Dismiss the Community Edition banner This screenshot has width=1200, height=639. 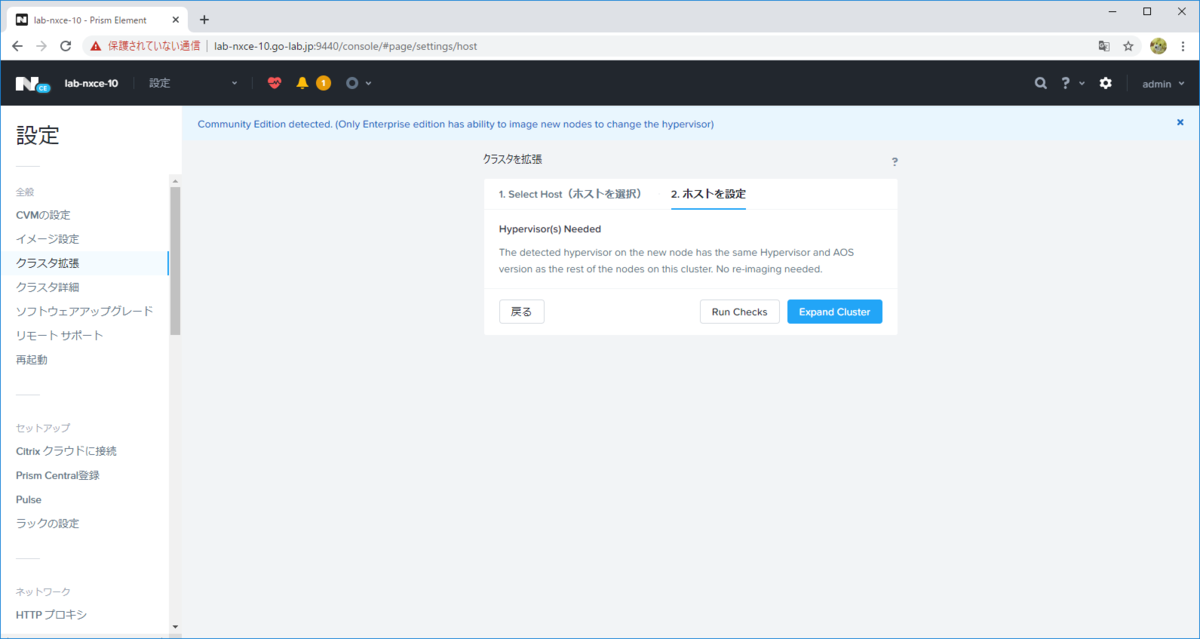click(x=1180, y=122)
